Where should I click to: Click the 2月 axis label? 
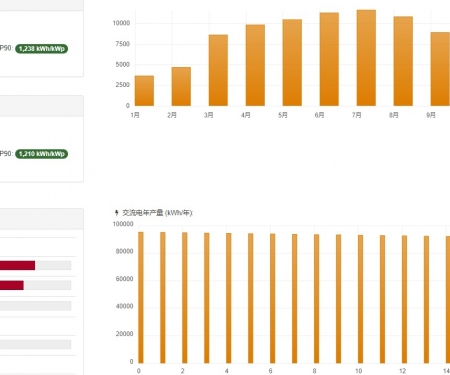point(172,115)
